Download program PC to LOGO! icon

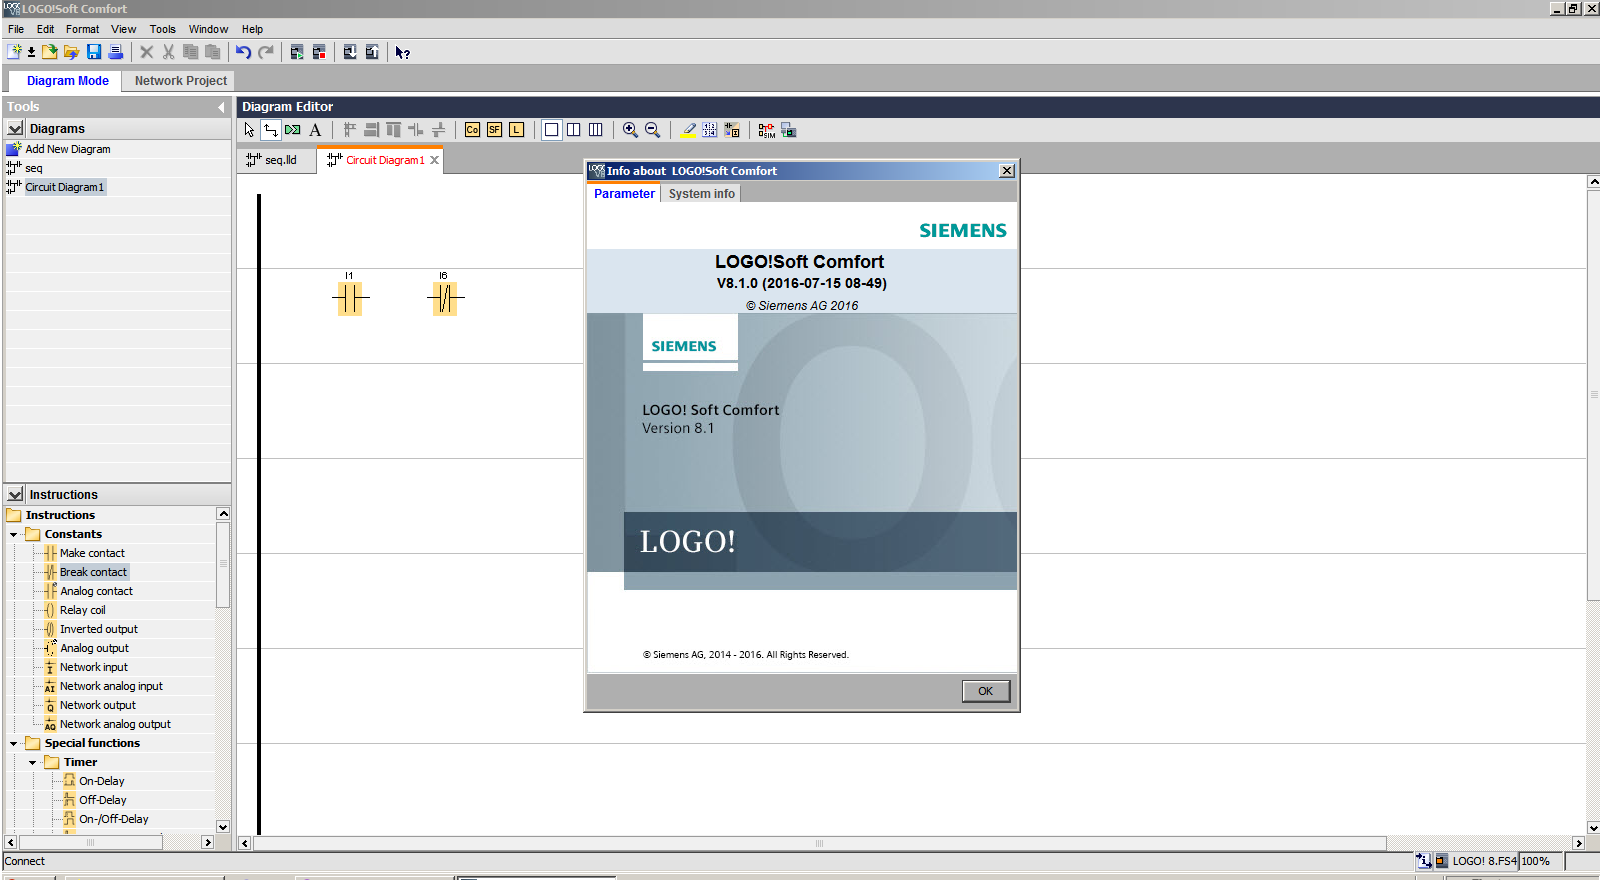[350, 52]
